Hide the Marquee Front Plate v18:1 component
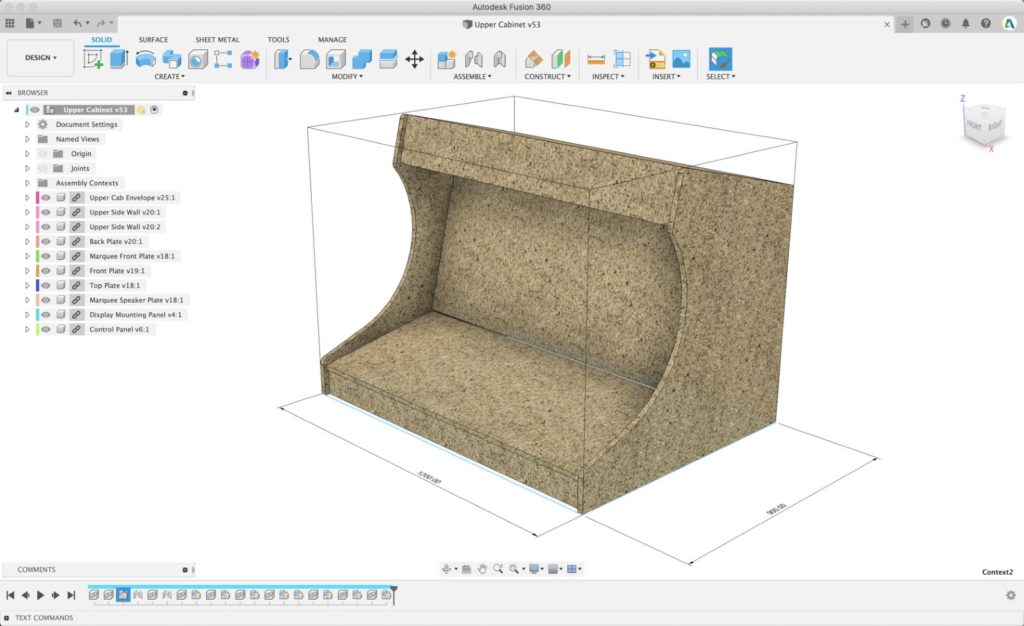 pyautogui.click(x=46, y=255)
